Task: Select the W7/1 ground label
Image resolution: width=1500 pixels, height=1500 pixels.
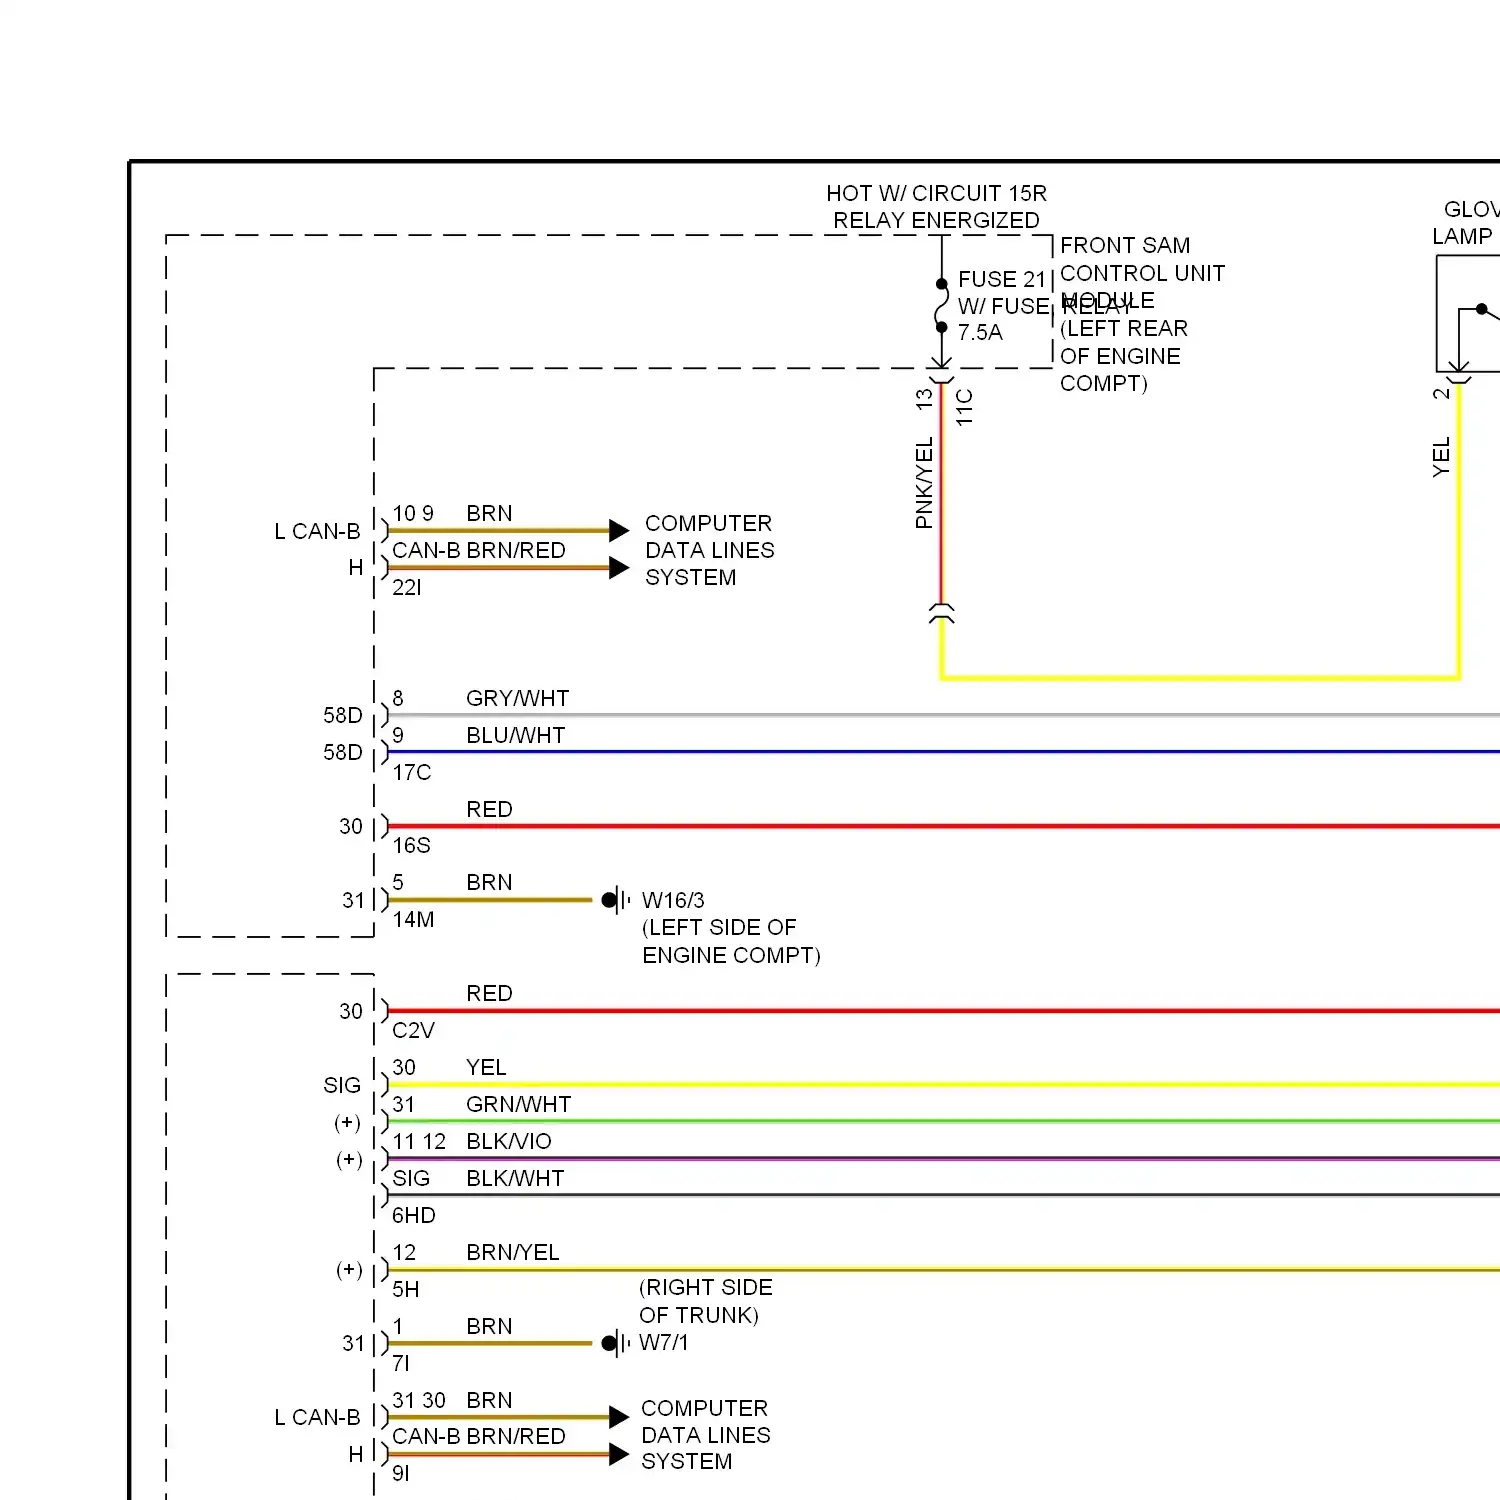Action: click(663, 1343)
